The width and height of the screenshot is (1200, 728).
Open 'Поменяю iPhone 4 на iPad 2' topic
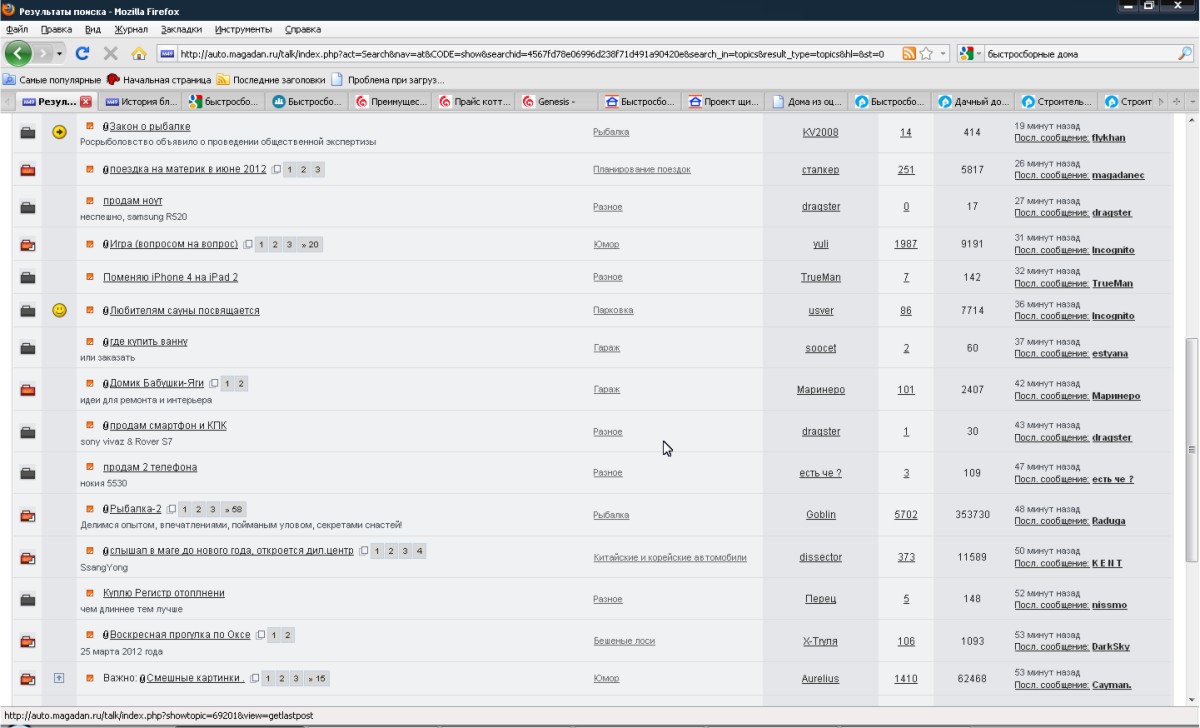coord(170,277)
